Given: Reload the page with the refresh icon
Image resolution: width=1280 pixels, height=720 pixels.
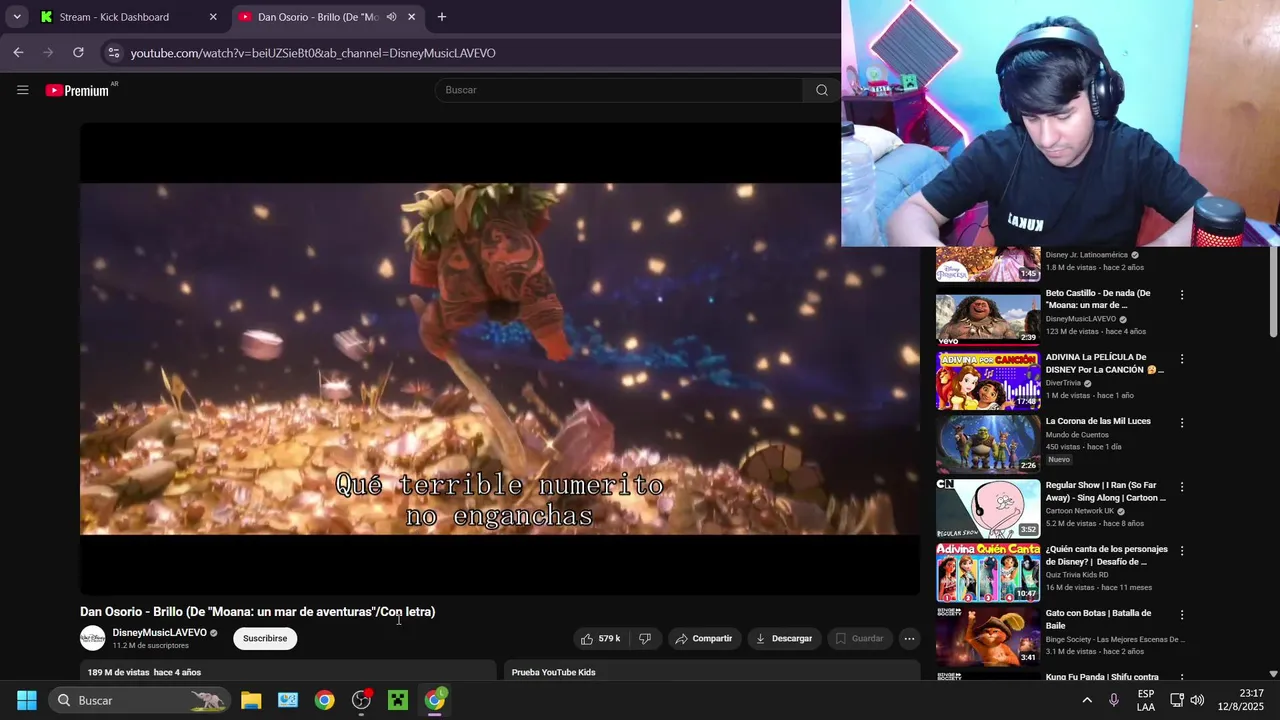Looking at the screenshot, I should pos(78,52).
